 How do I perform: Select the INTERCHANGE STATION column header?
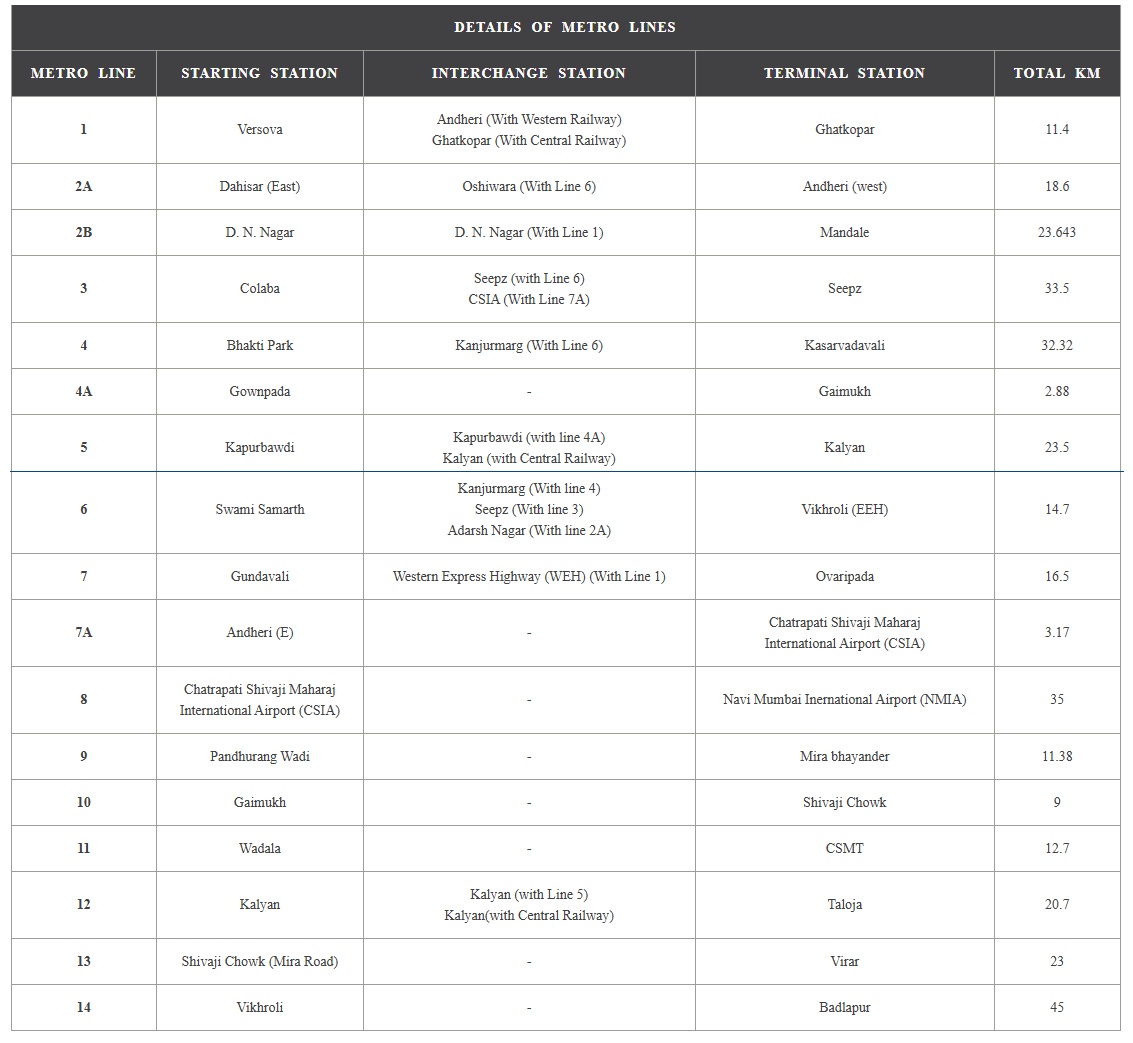point(528,73)
